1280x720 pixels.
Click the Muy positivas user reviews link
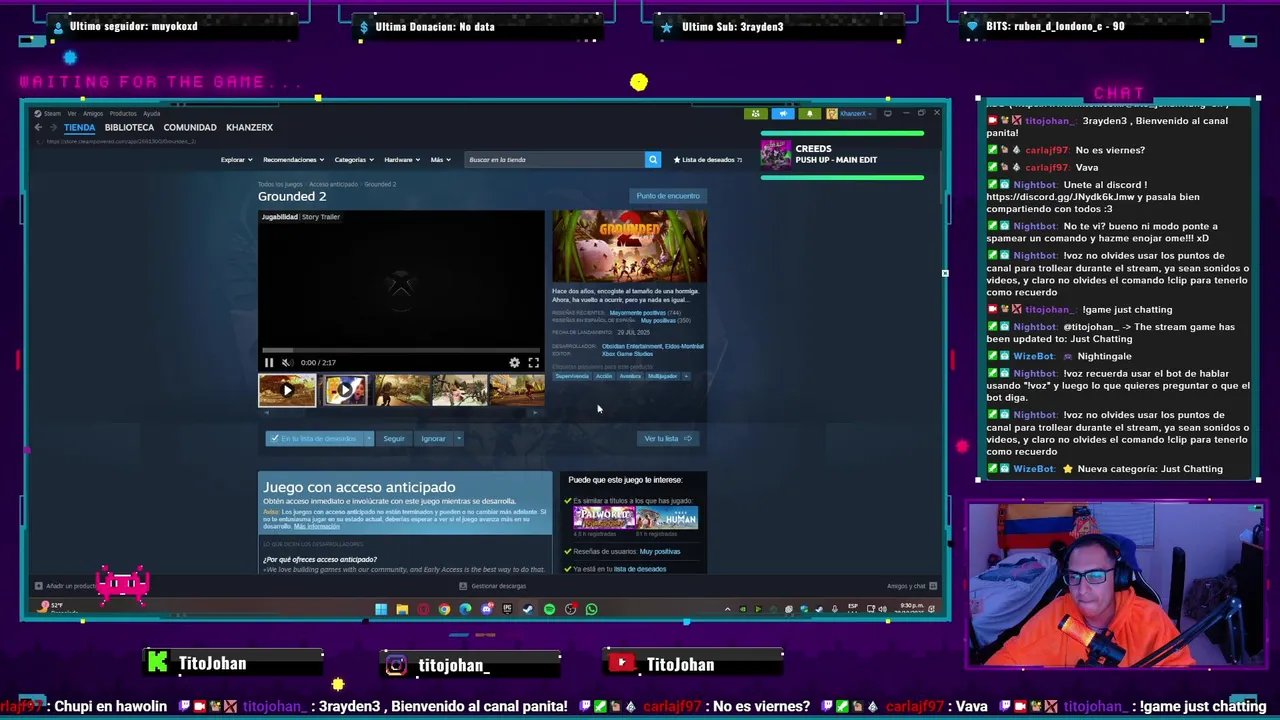coord(659,551)
